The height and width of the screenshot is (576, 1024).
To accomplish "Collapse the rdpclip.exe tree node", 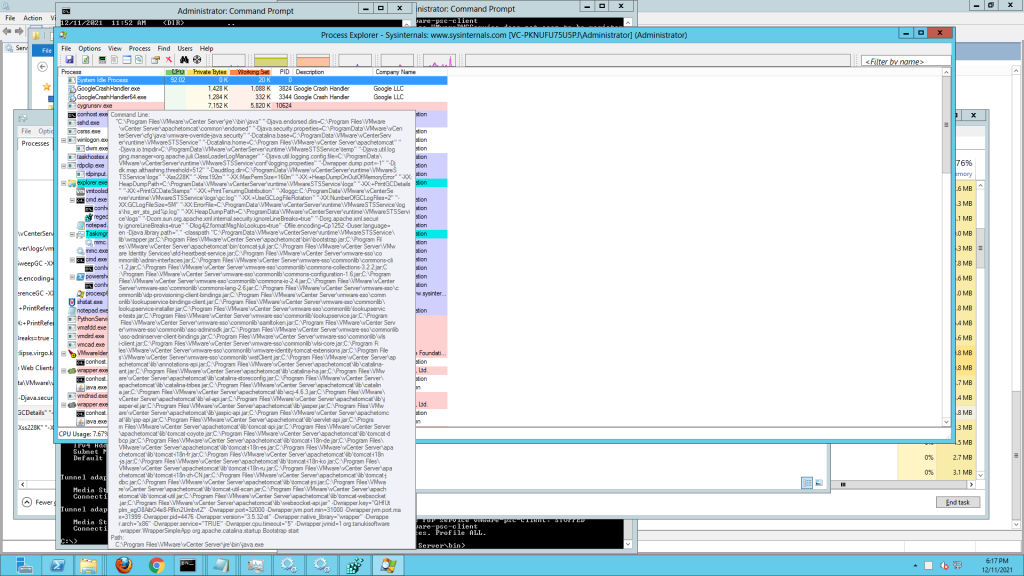I will (64, 166).
